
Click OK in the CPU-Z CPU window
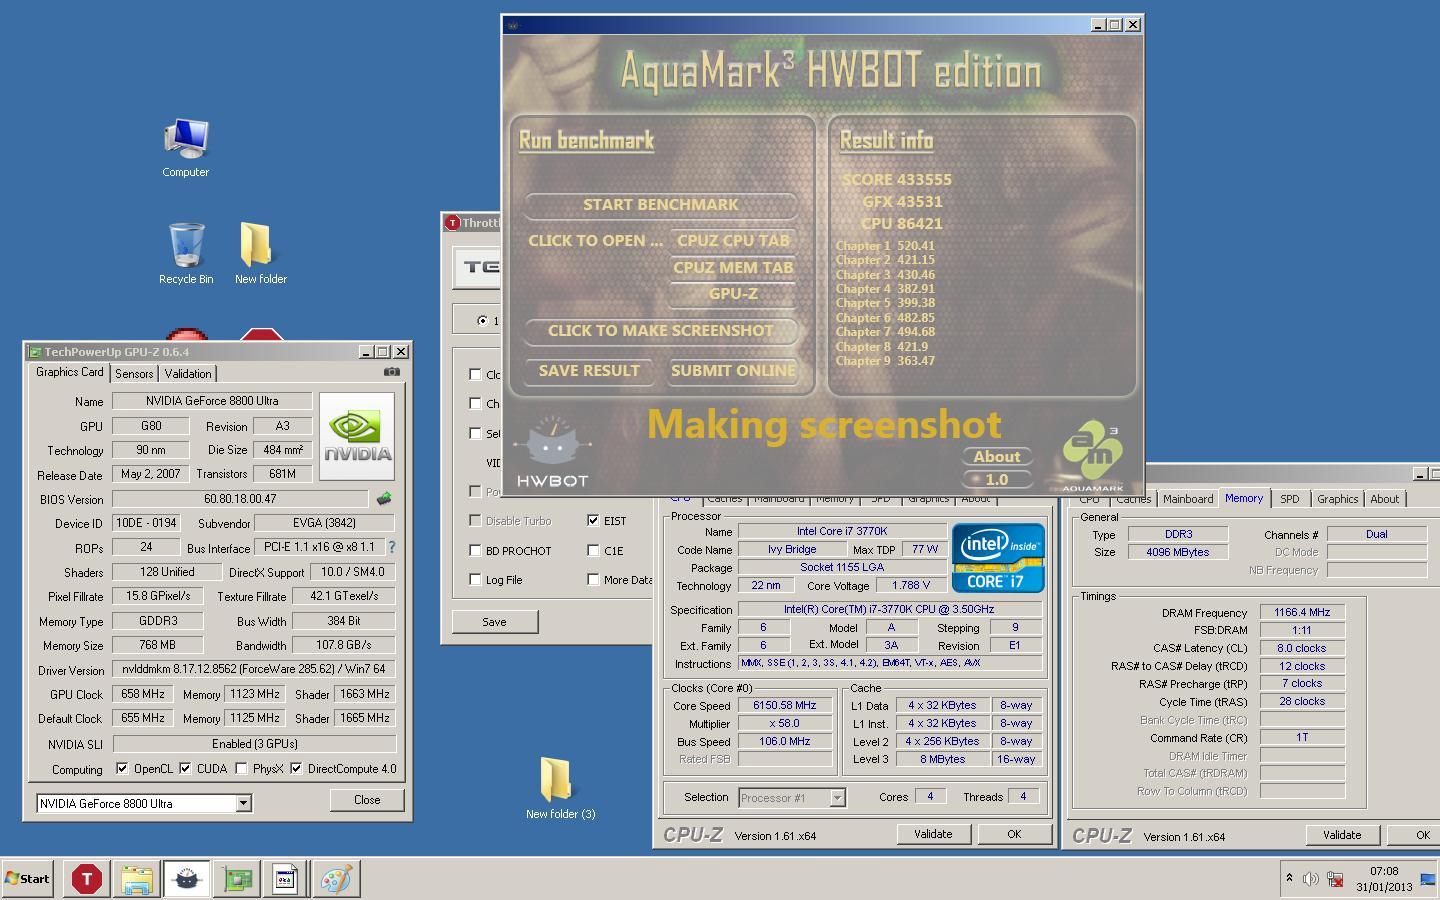(1014, 834)
